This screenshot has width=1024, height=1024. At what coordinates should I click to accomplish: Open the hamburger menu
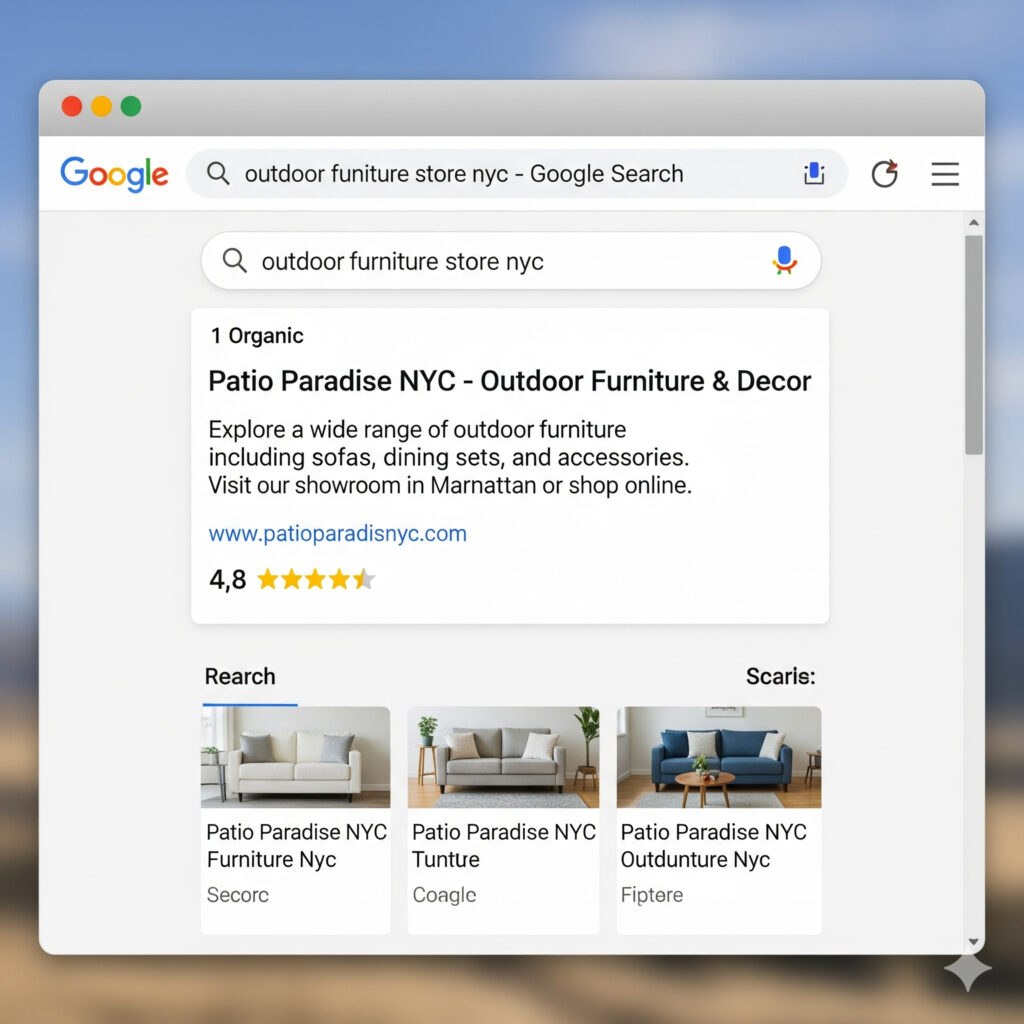945,174
